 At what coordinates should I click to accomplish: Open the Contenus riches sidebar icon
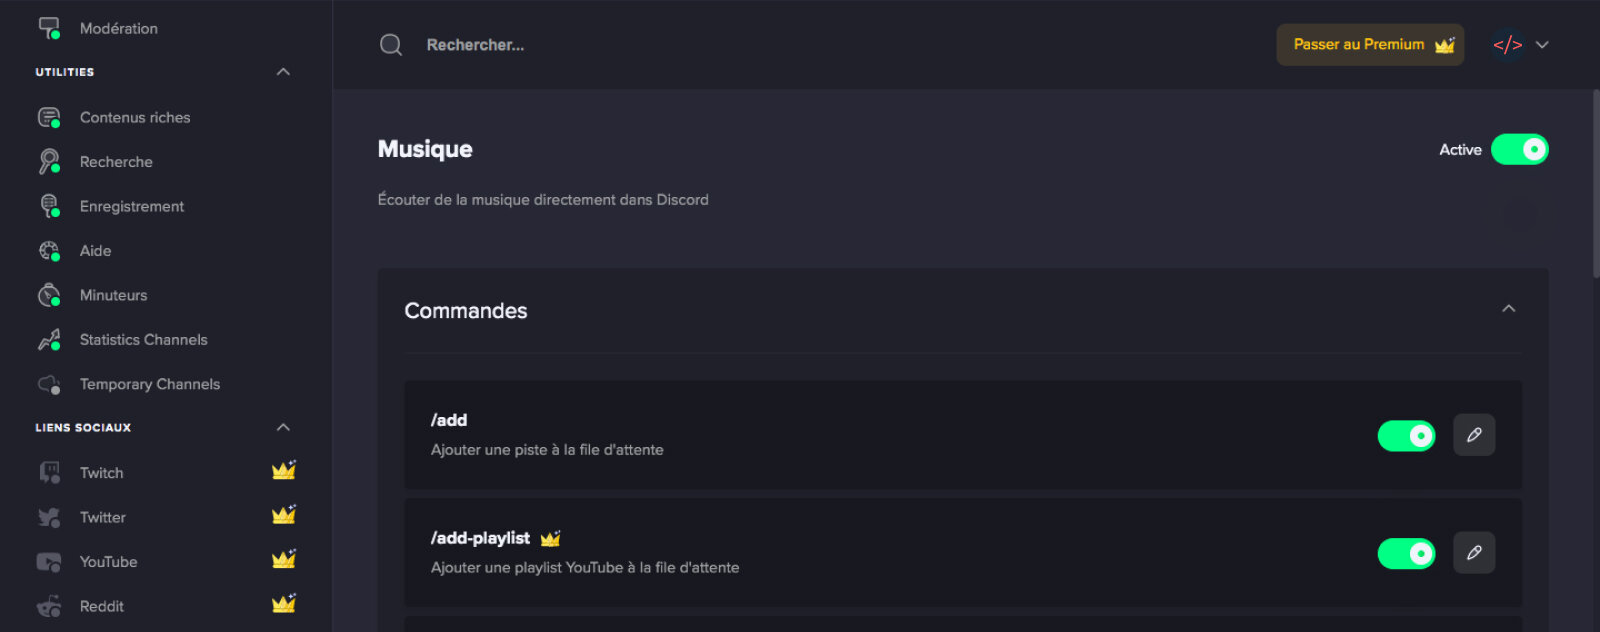point(49,117)
